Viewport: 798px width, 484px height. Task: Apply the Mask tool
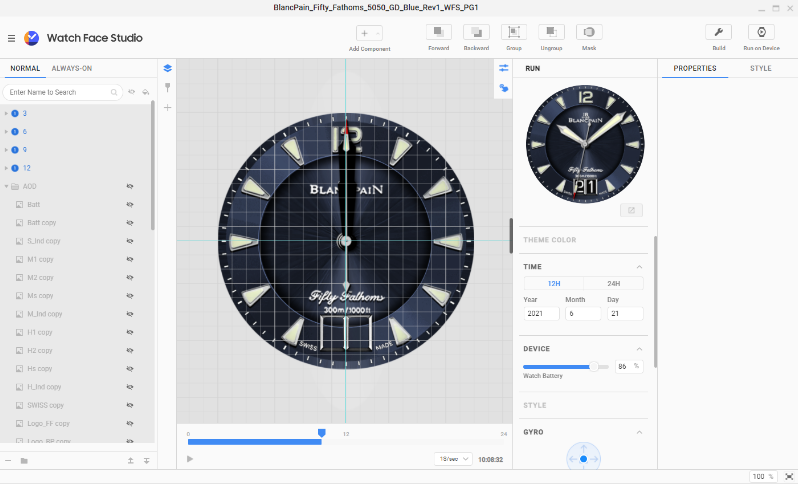[589, 32]
